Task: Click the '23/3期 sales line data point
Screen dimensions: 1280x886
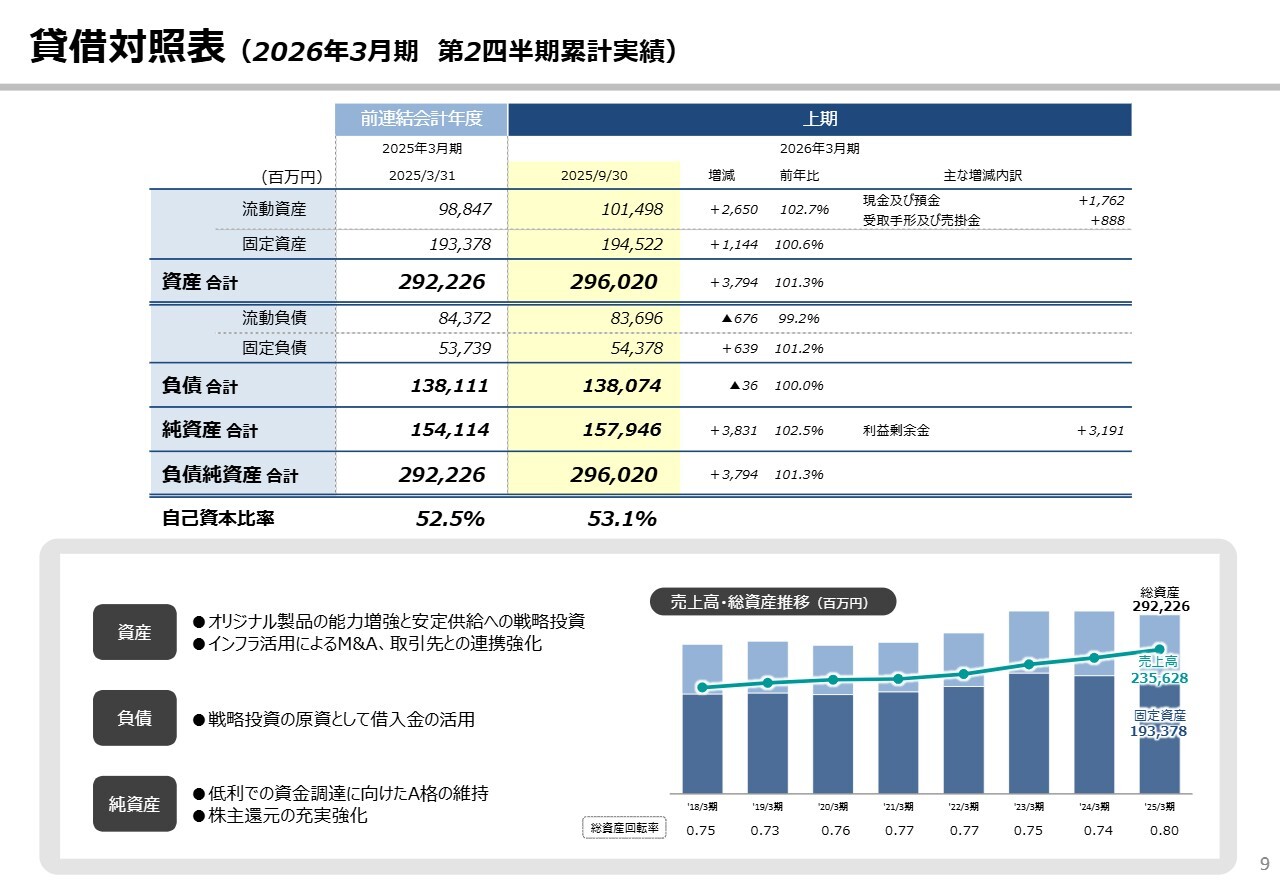Action: [1029, 664]
